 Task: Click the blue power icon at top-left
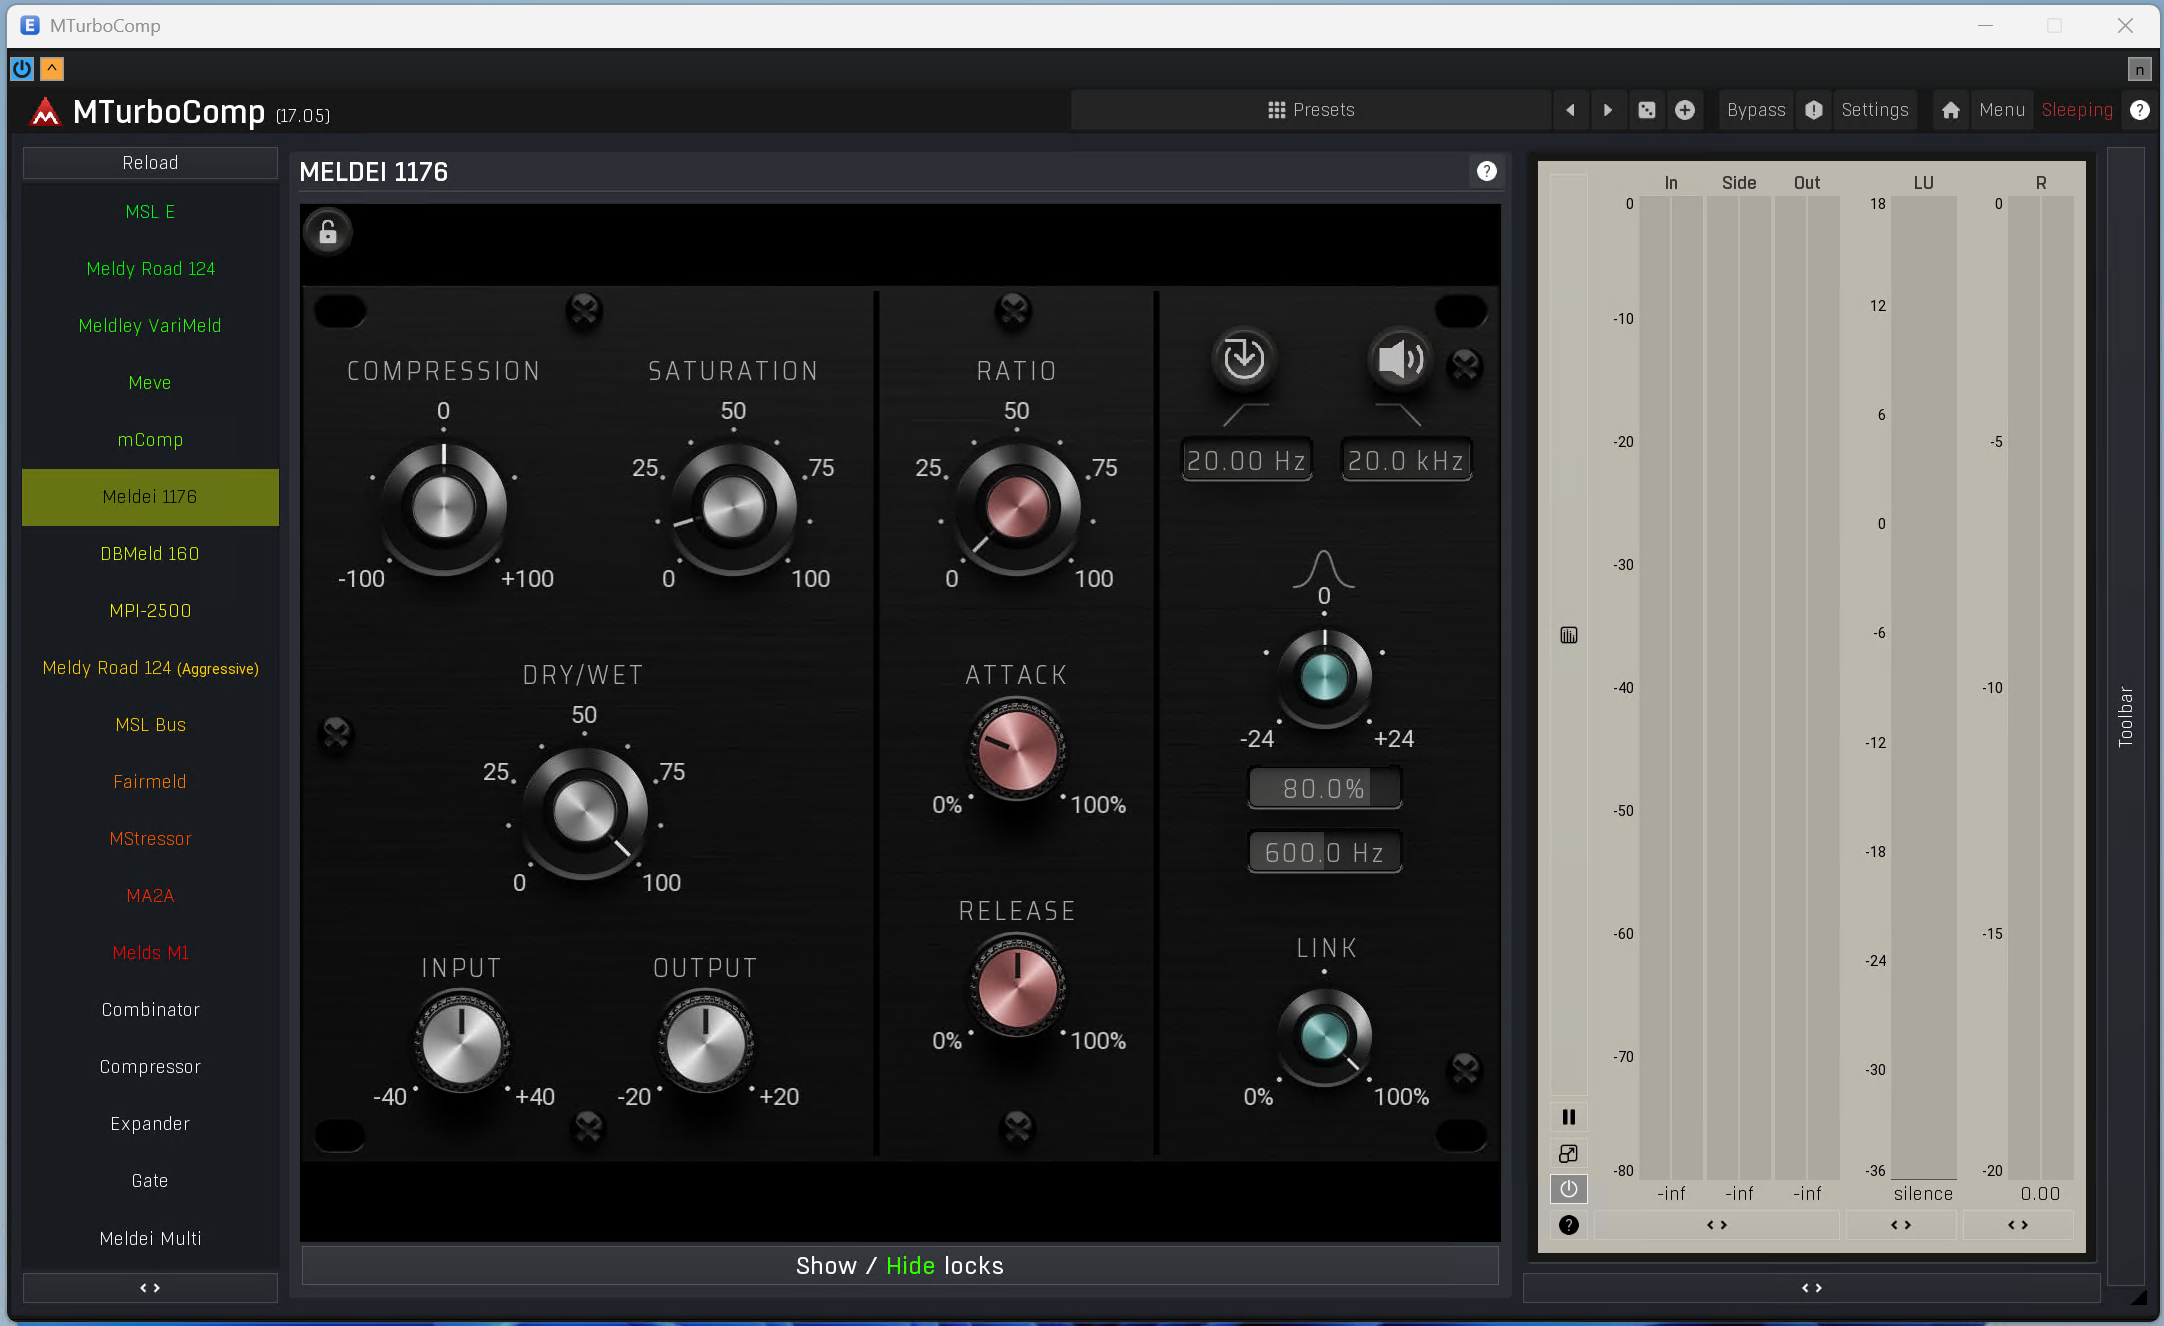point(22,68)
